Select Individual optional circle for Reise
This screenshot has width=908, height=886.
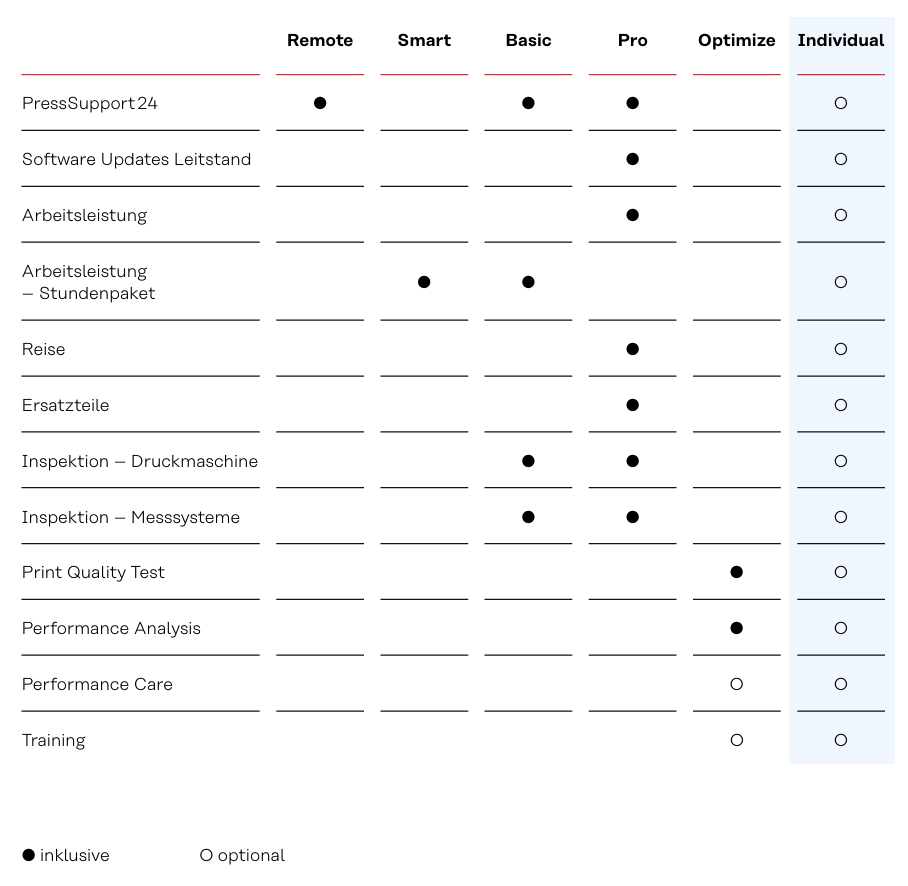[841, 349]
